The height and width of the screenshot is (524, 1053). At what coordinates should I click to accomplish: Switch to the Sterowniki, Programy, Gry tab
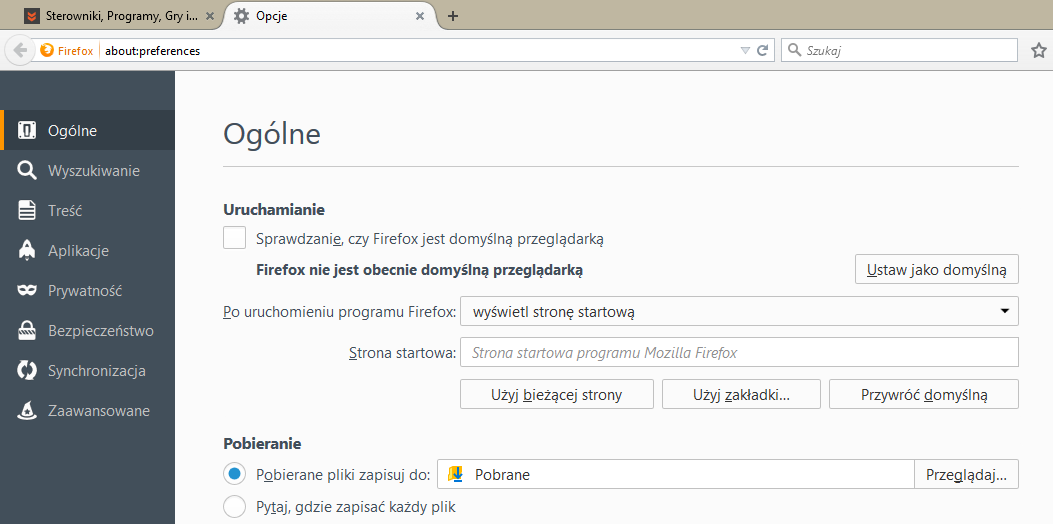[120, 16]
